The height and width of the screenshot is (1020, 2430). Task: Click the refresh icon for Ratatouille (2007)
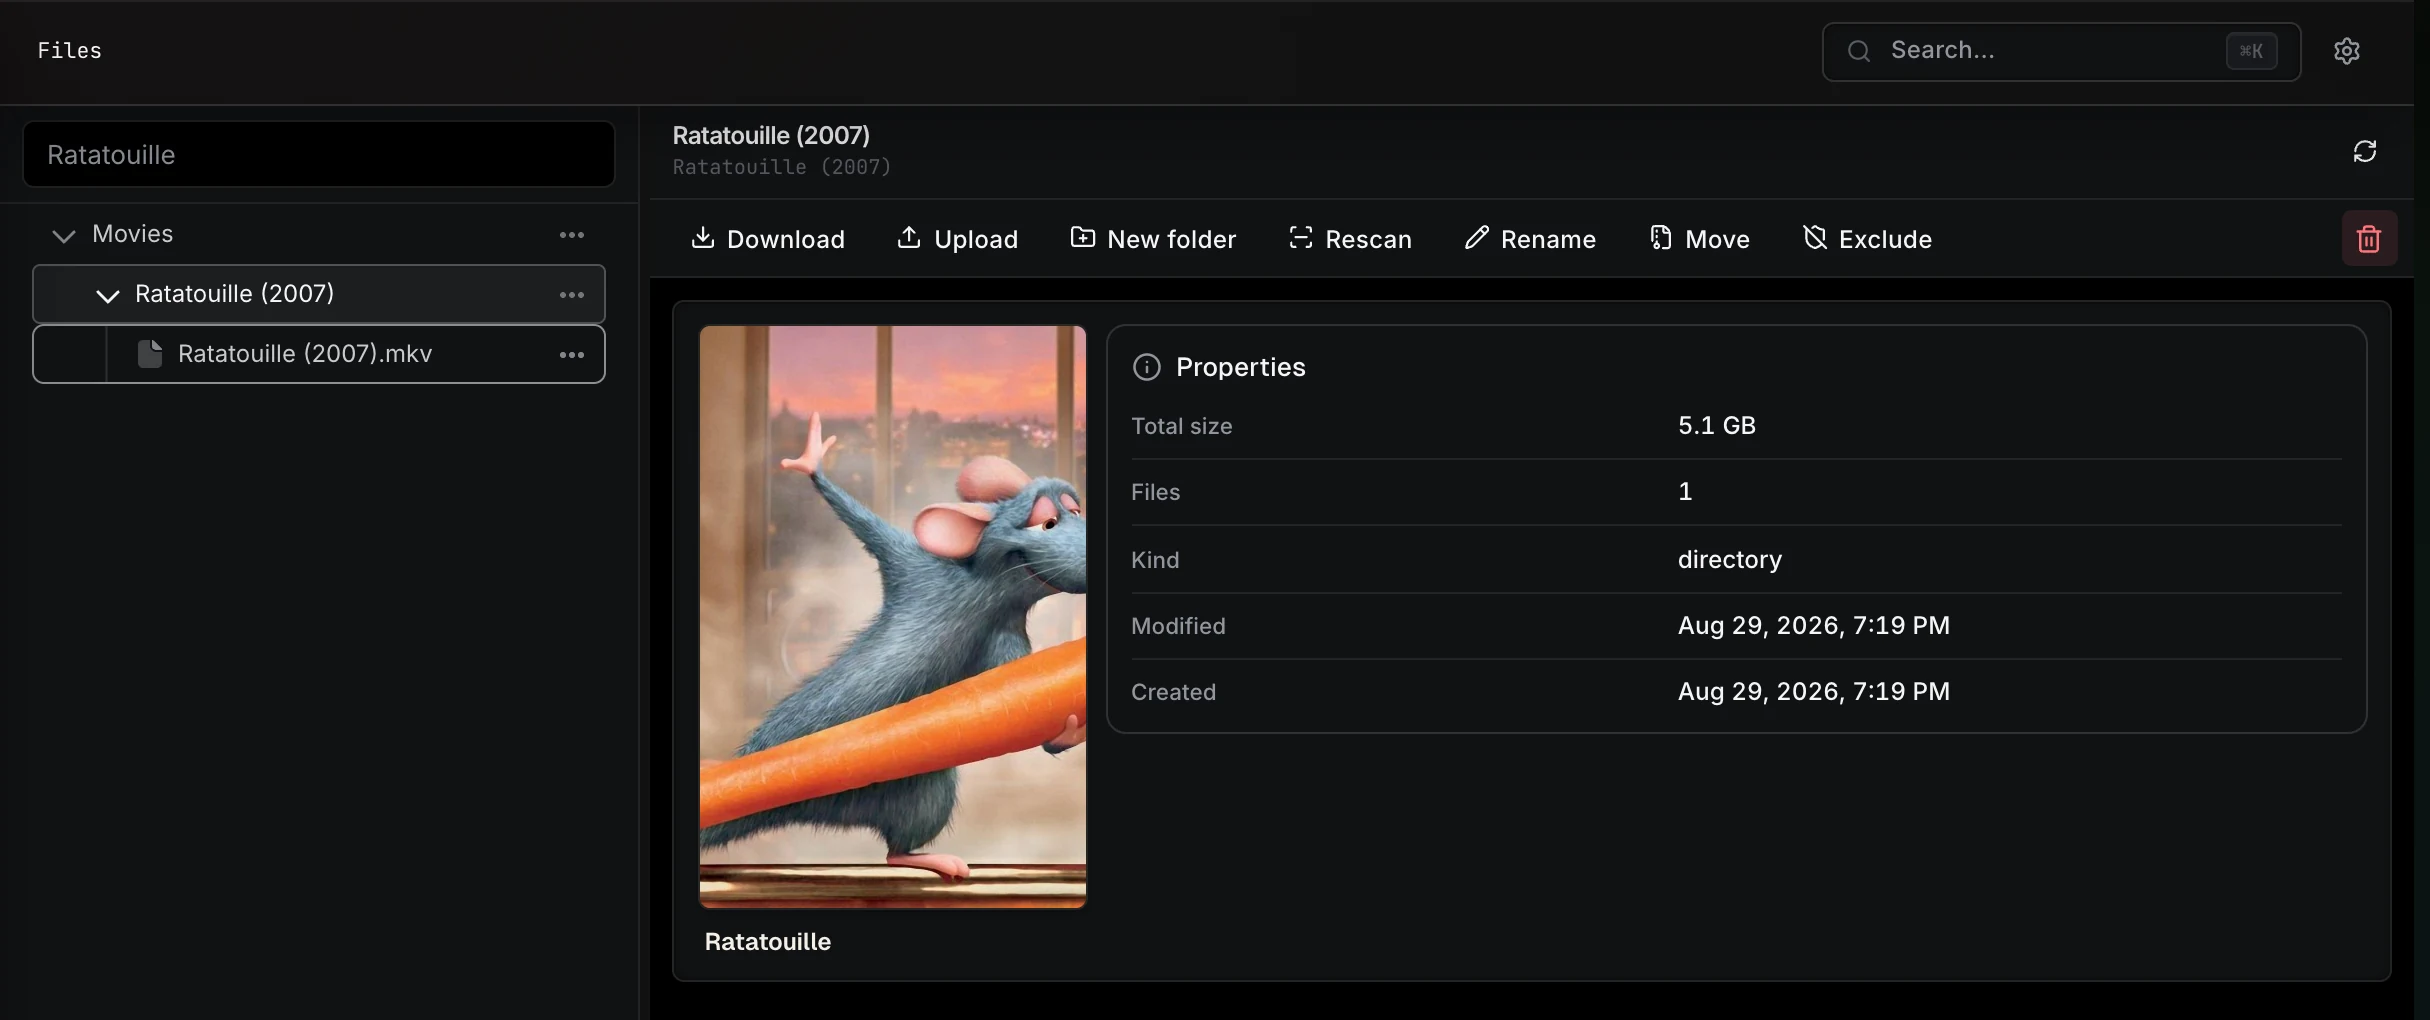pos(2364,151)
